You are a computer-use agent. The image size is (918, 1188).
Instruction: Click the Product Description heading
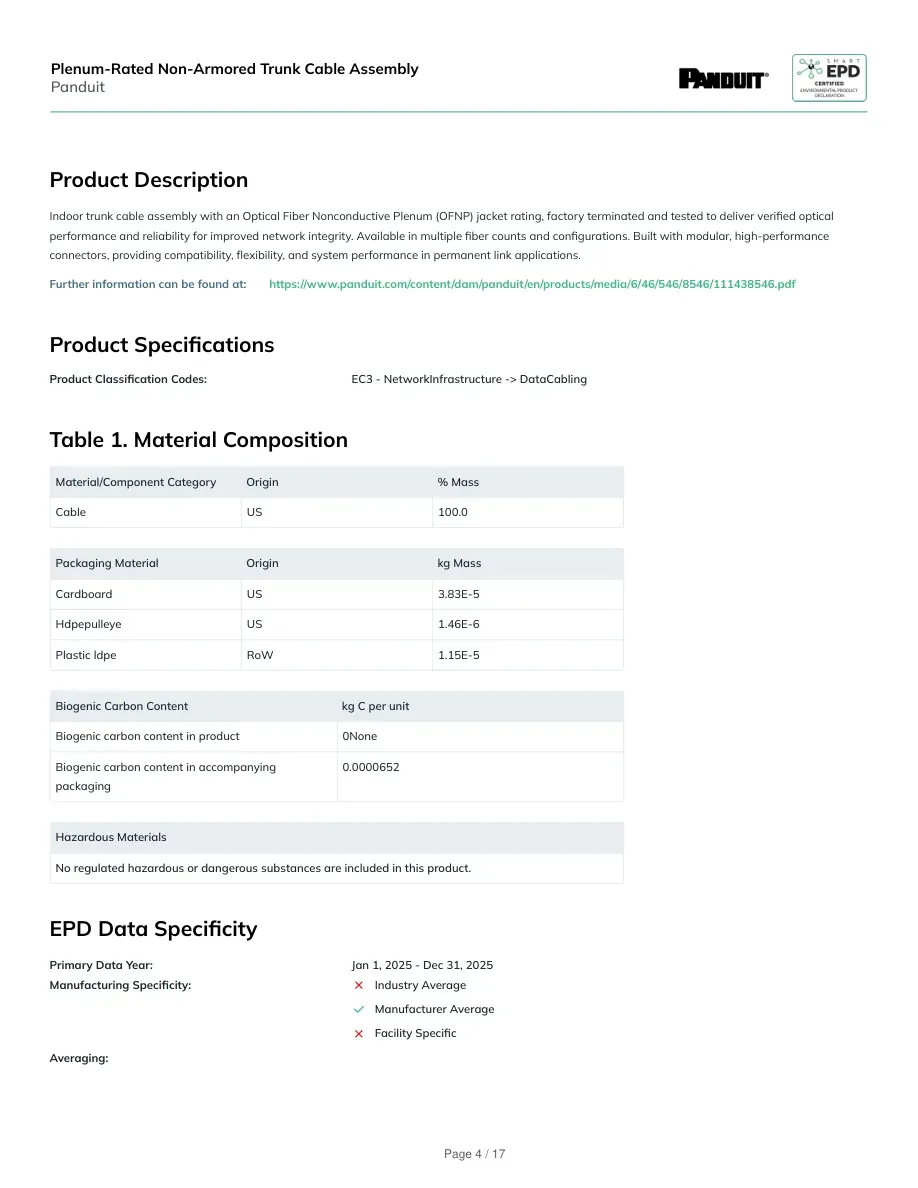point(148,180)
